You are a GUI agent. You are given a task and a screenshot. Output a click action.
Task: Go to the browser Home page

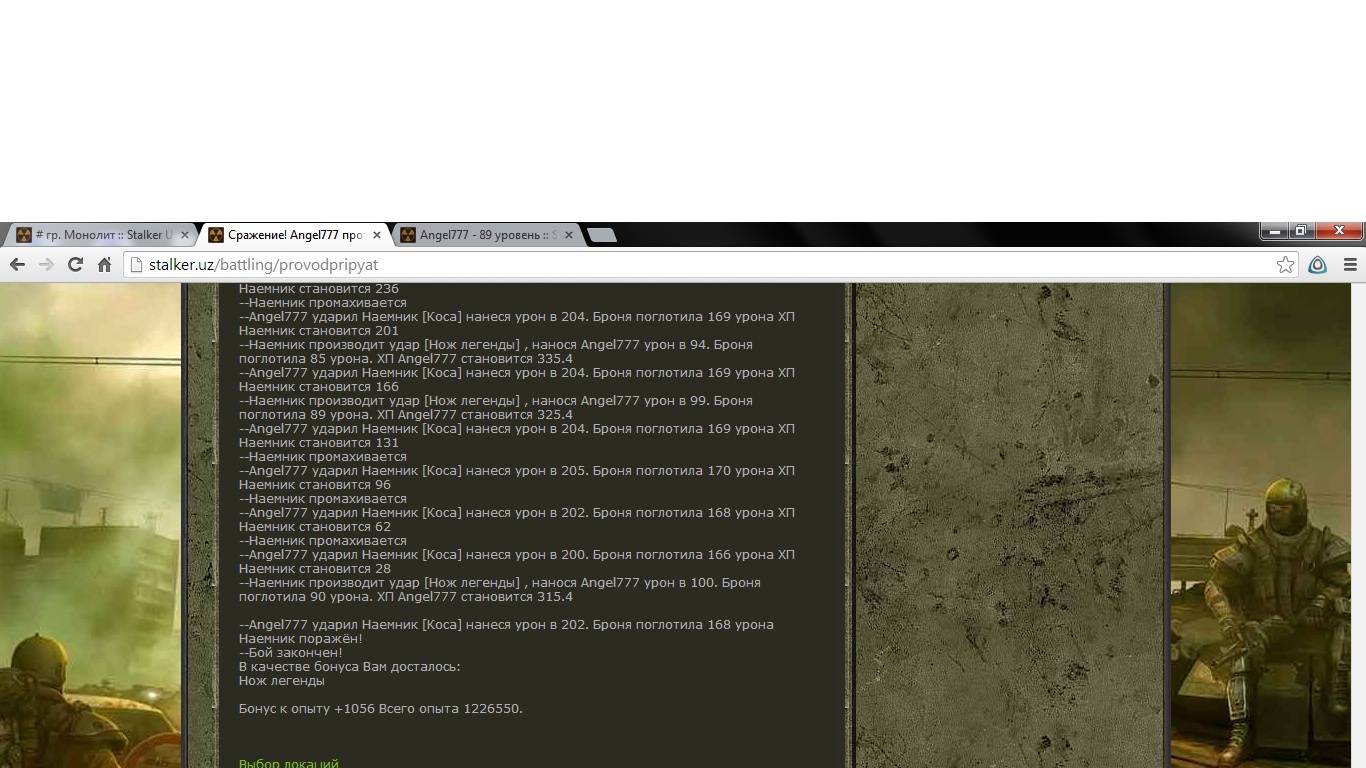point(104,265)
